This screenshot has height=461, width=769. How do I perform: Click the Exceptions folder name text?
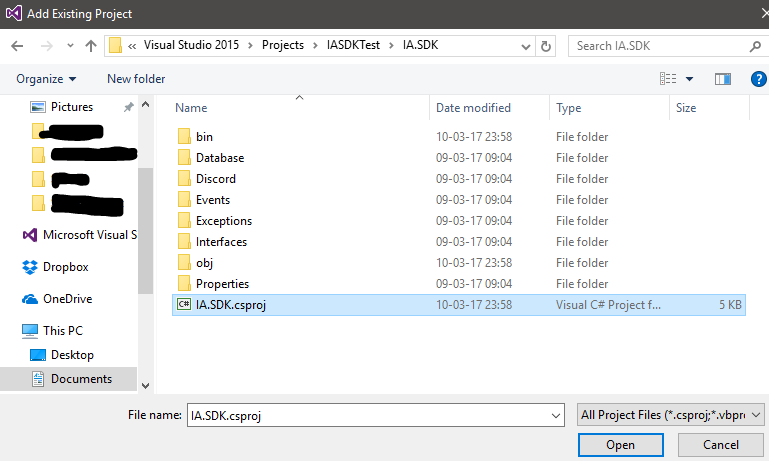224,221
